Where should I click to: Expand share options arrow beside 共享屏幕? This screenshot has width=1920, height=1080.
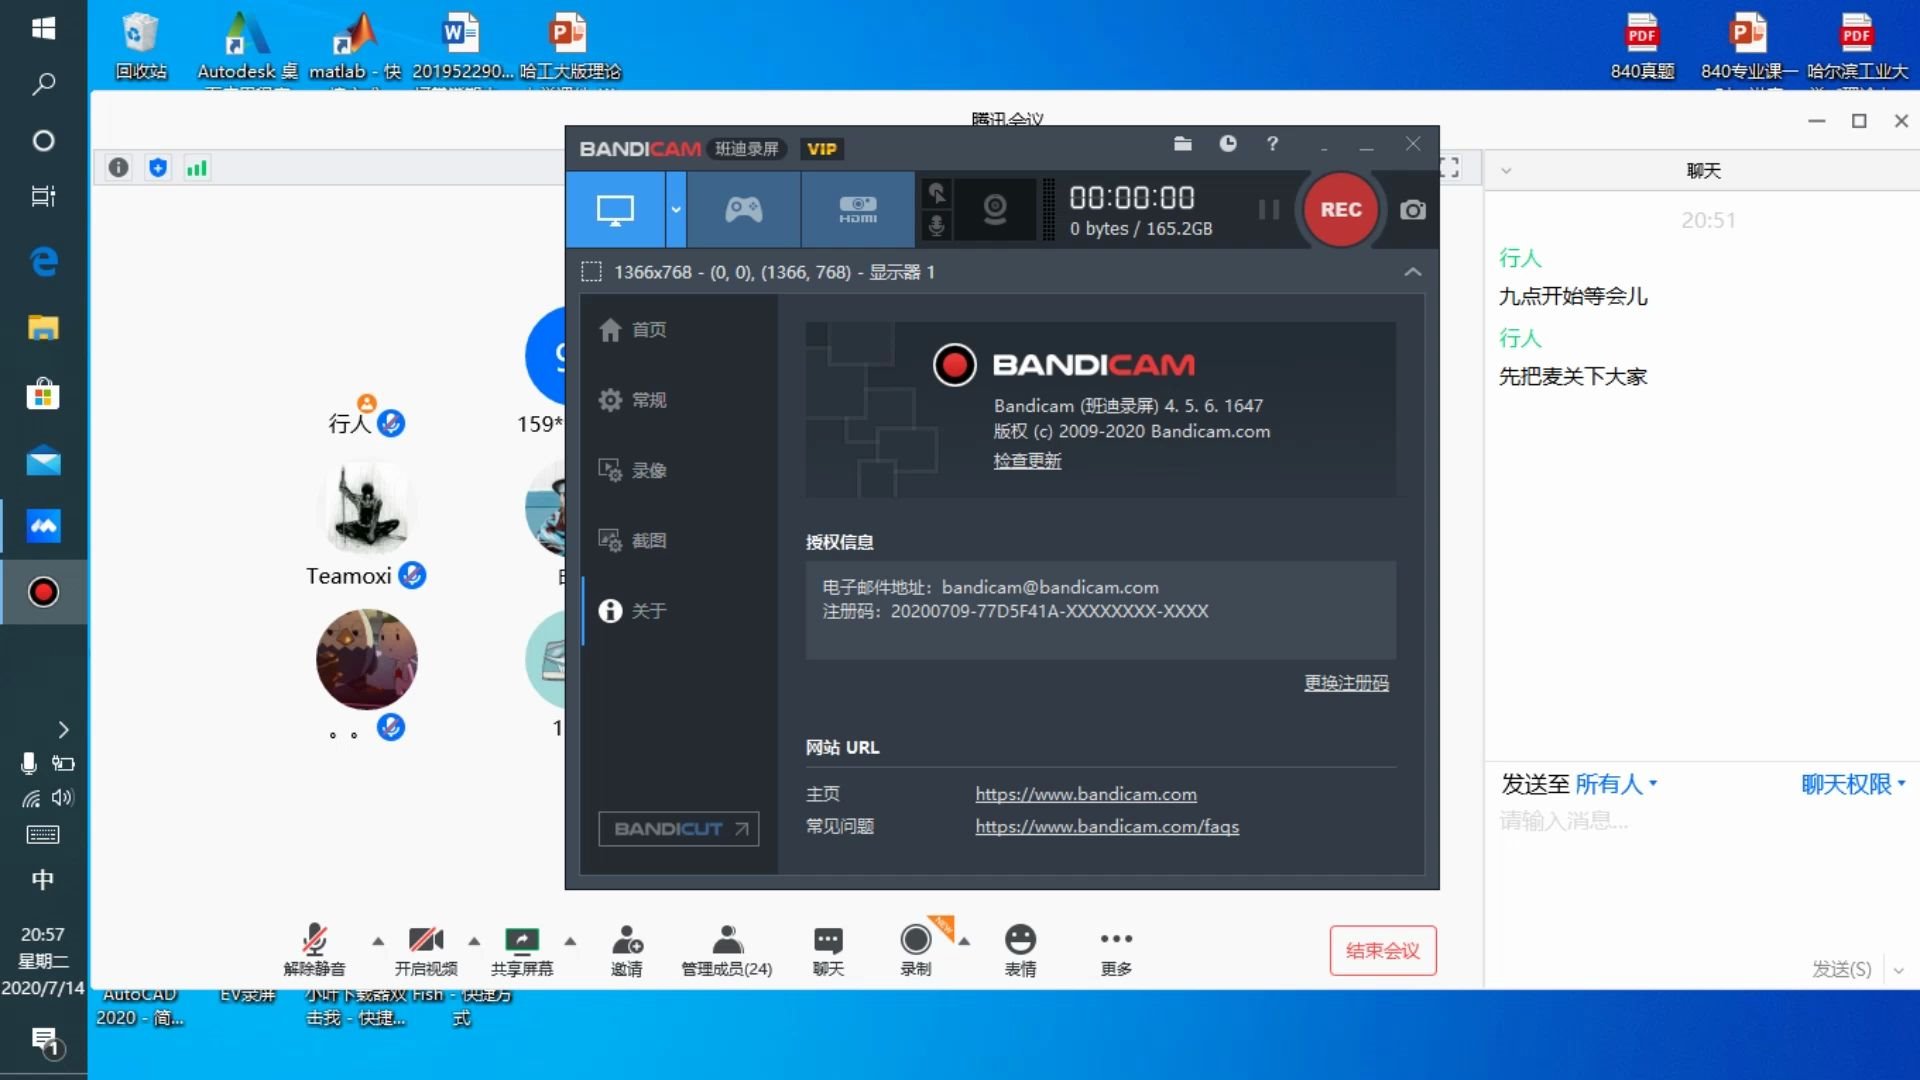click(570, 941)
